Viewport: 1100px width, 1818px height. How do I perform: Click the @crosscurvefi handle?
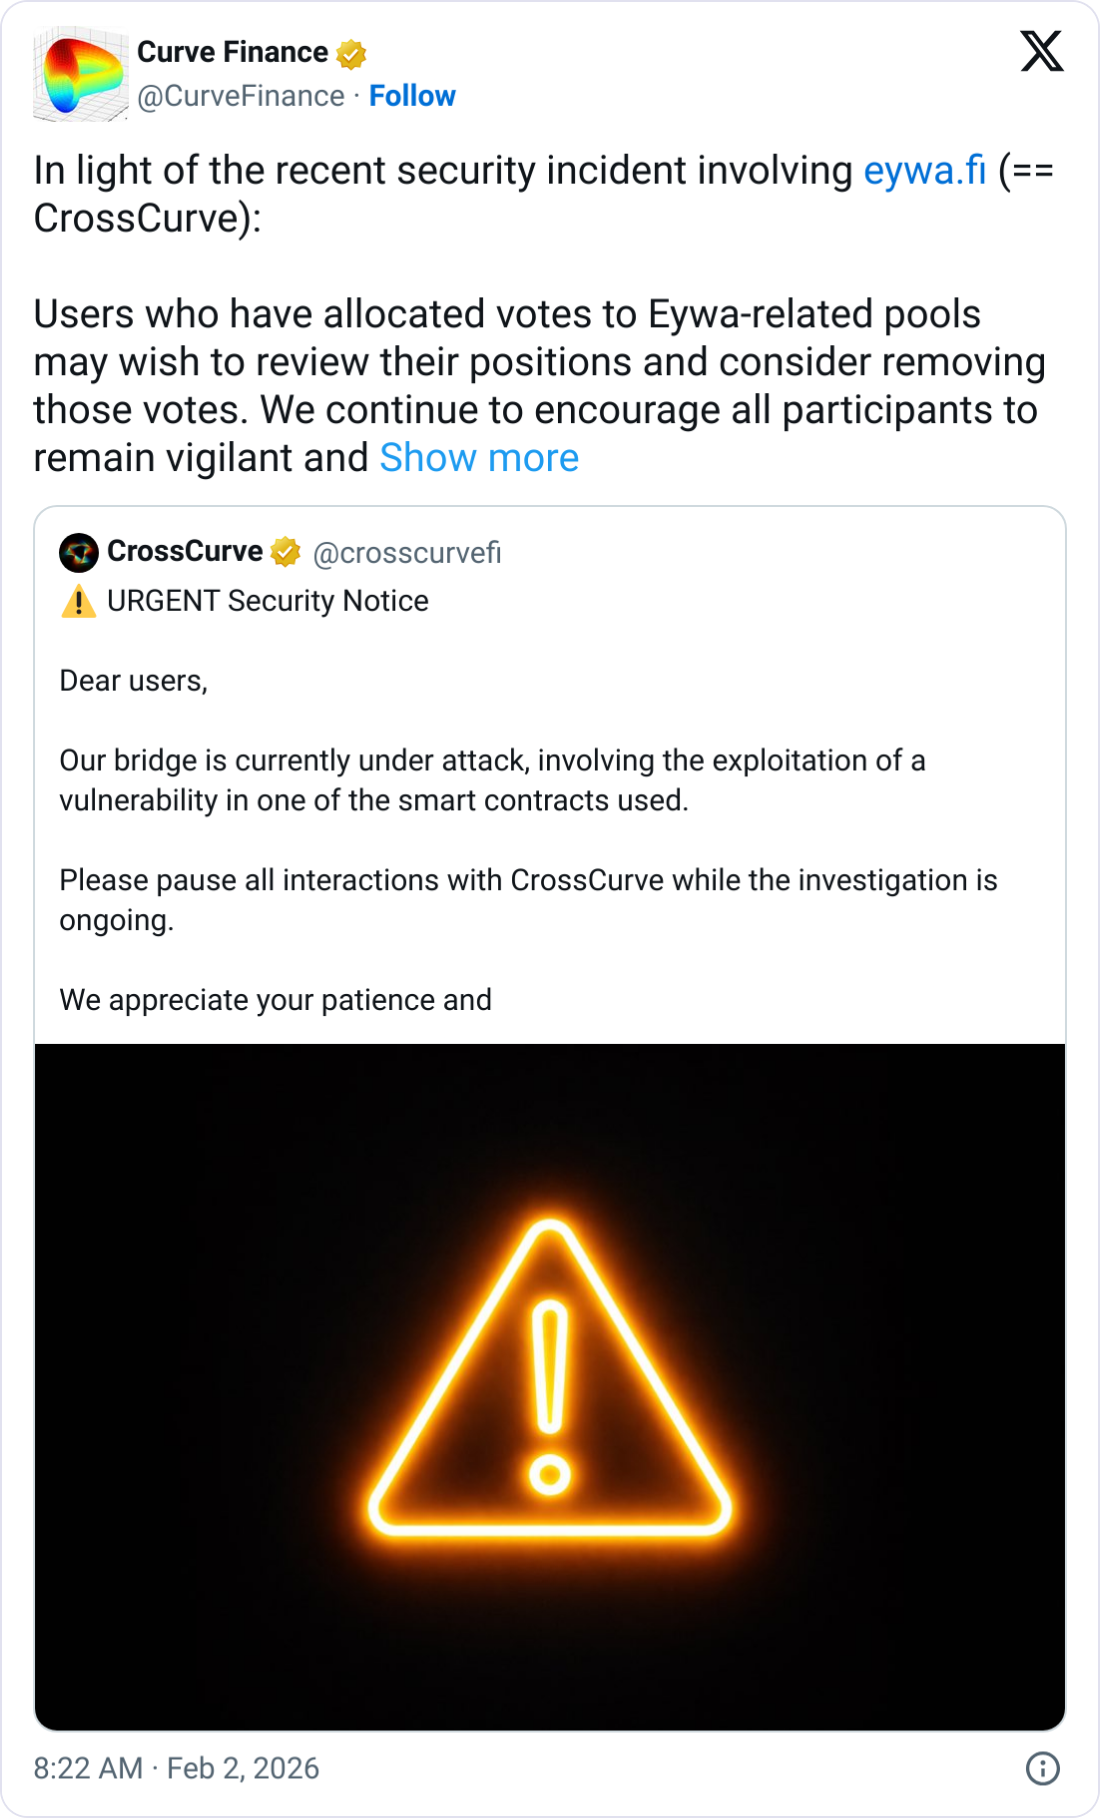pos(407,551)
